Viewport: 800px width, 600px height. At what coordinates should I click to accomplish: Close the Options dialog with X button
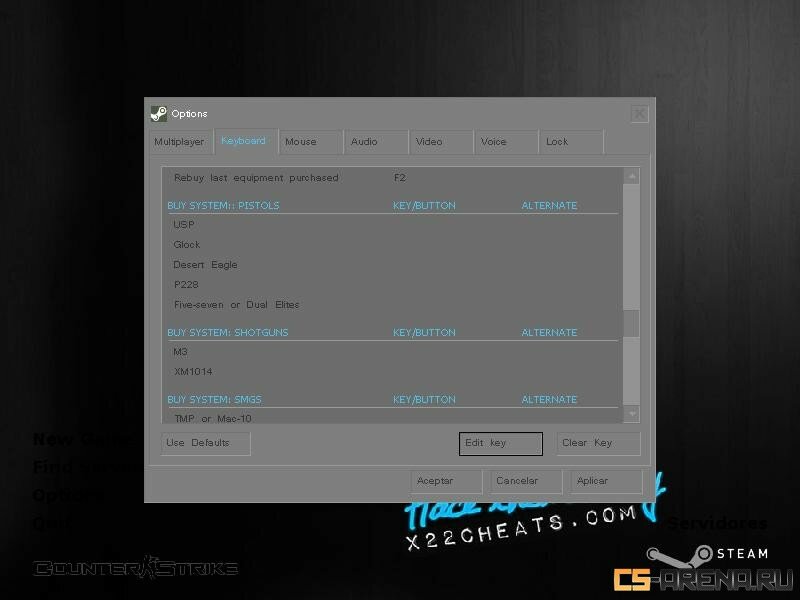point(640,114)
